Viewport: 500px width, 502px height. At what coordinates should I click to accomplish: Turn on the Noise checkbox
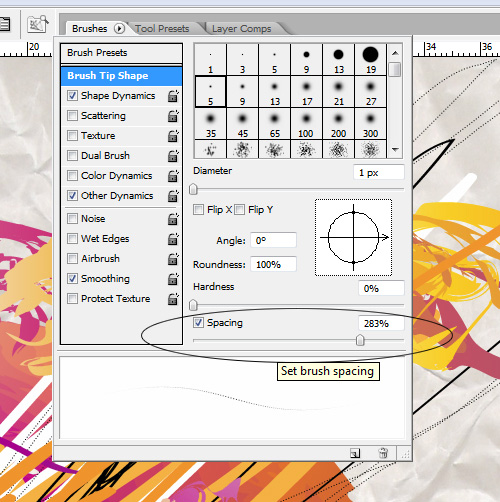pos(72,219)
